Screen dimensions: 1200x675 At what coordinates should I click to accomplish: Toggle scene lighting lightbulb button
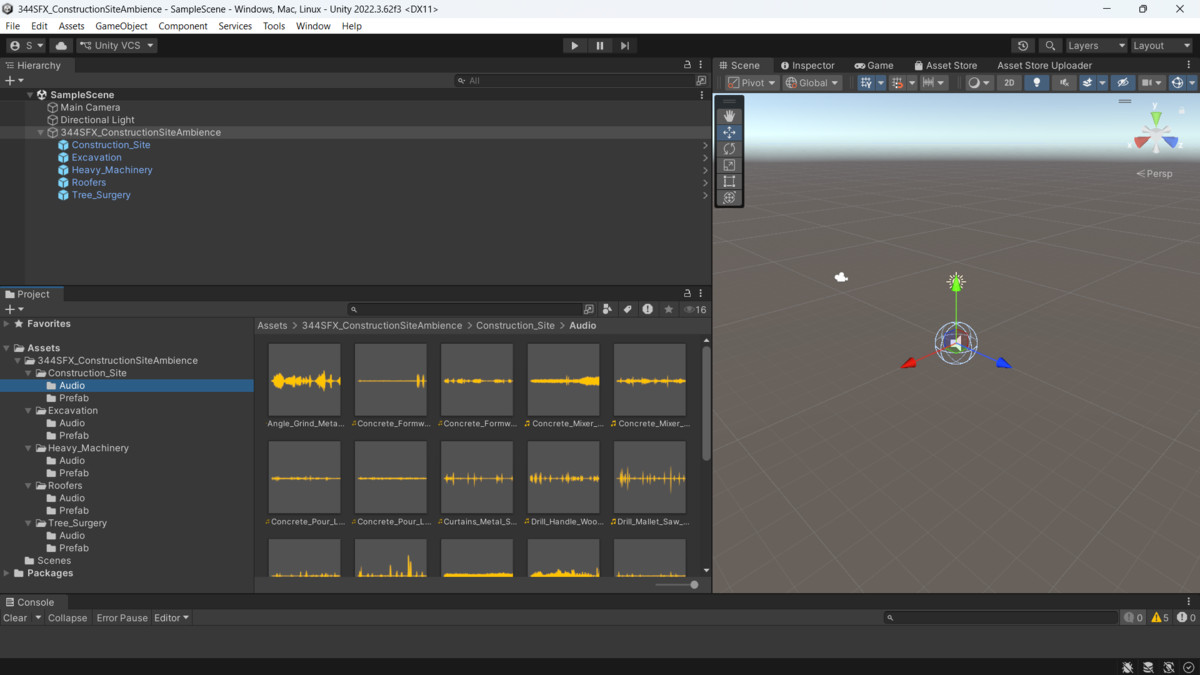(x=1036, y=83)
